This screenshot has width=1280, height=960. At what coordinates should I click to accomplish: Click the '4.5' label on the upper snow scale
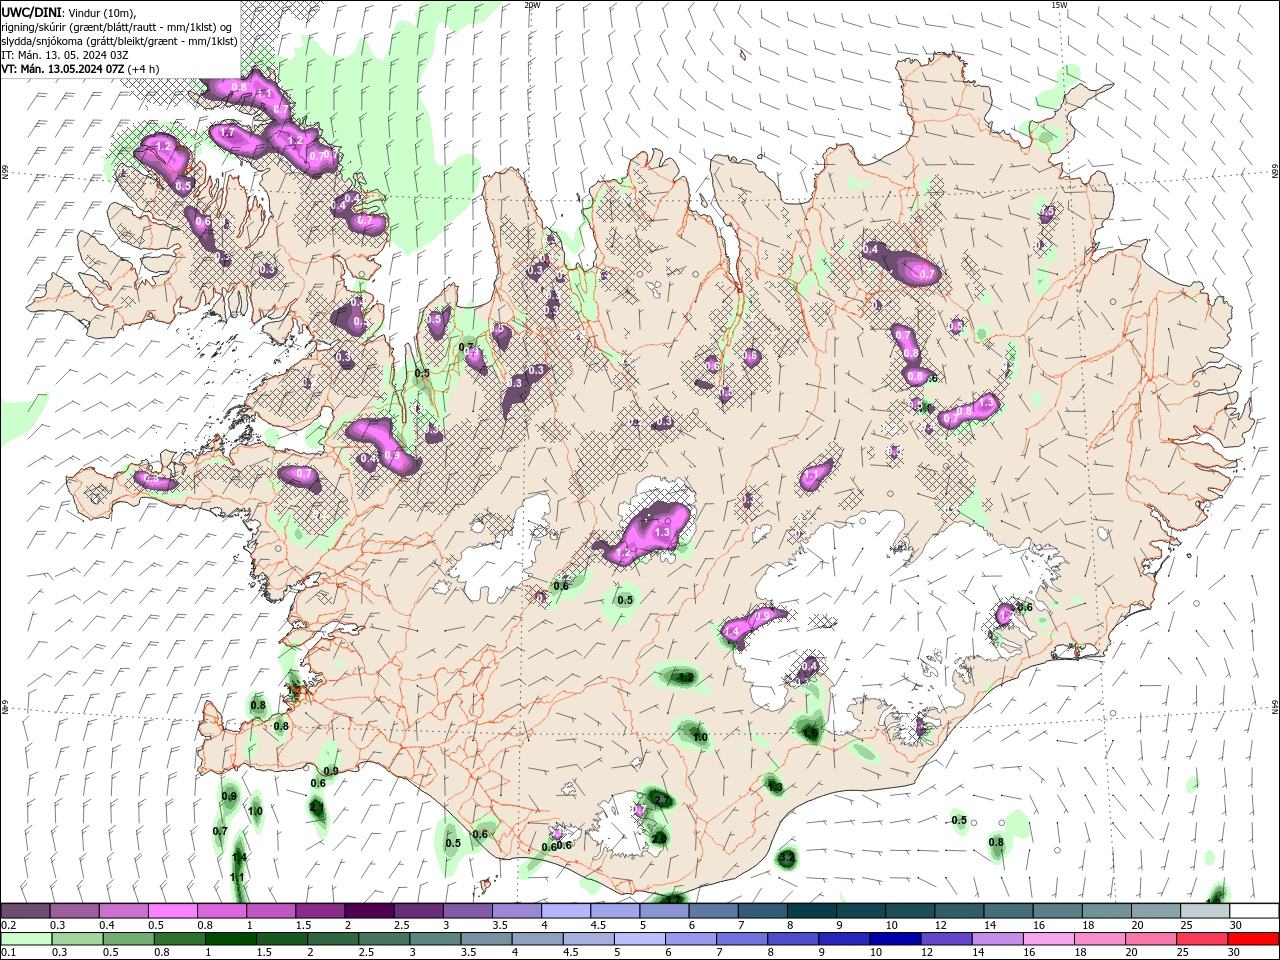[x=598, y=926]
